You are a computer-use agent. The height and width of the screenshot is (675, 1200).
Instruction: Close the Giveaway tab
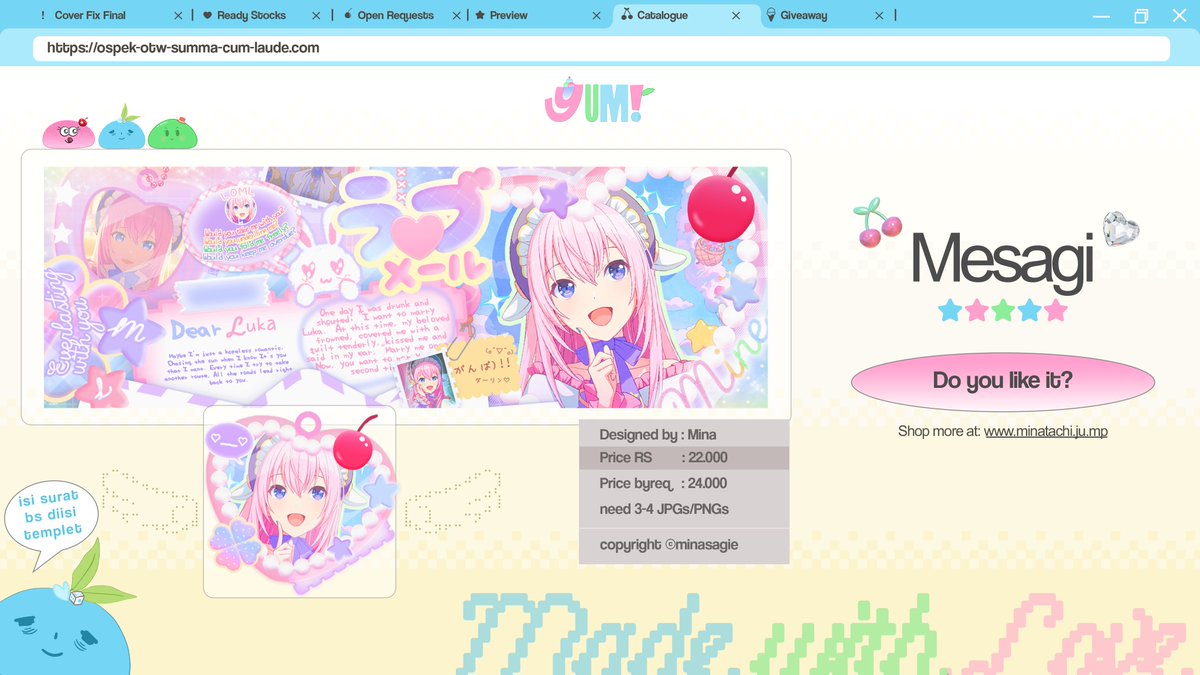880,16
